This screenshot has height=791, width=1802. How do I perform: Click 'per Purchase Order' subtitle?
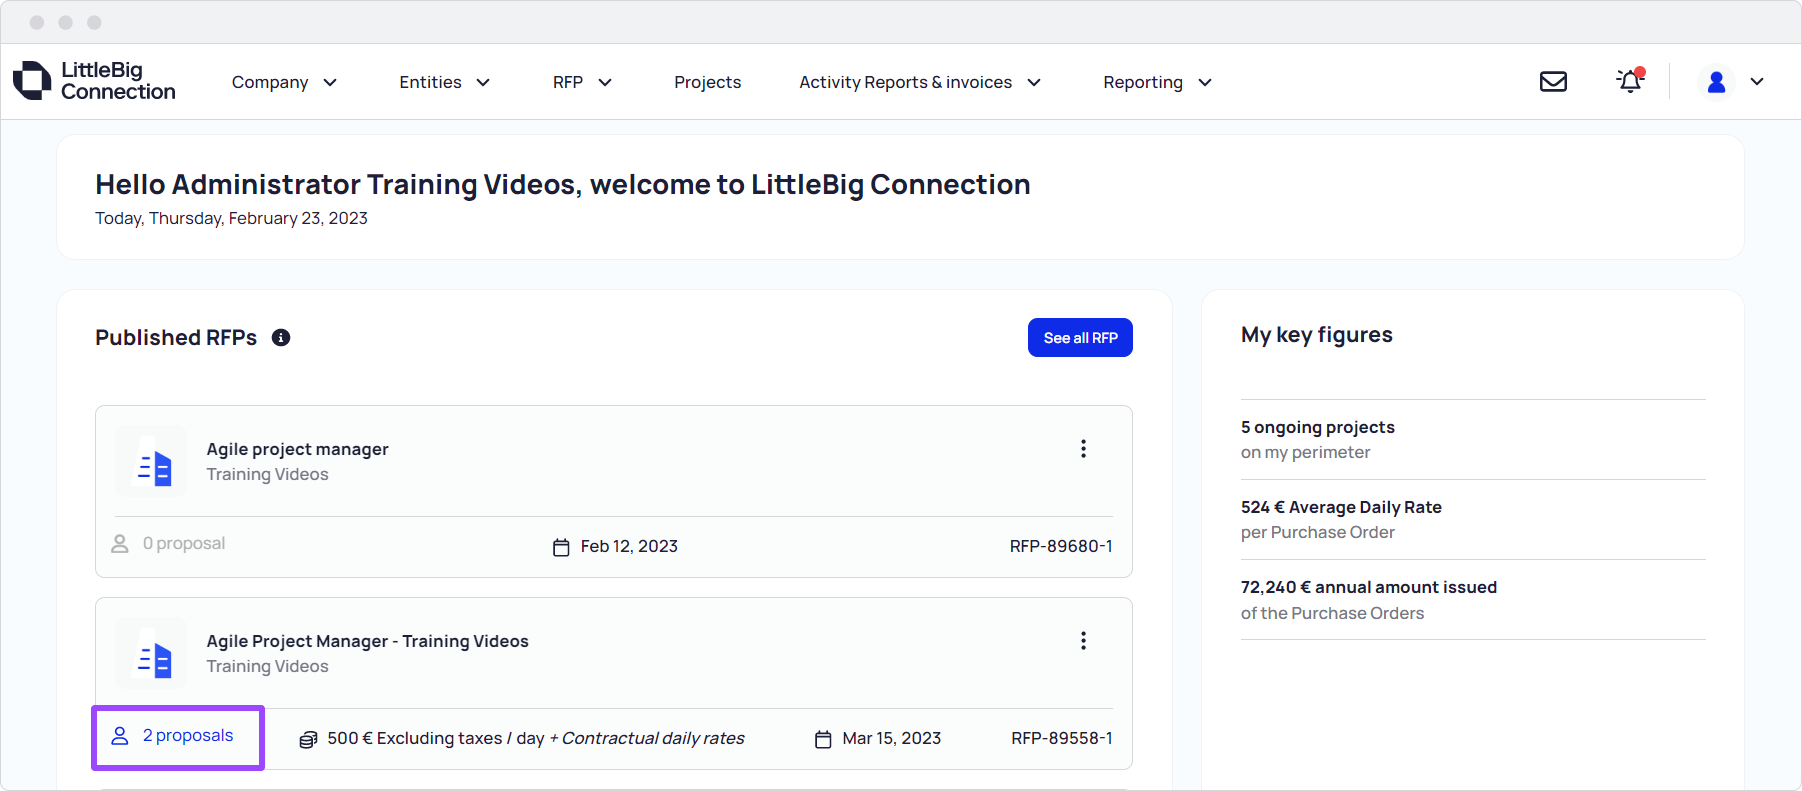pyautogui.click(x=1318, y=533)
